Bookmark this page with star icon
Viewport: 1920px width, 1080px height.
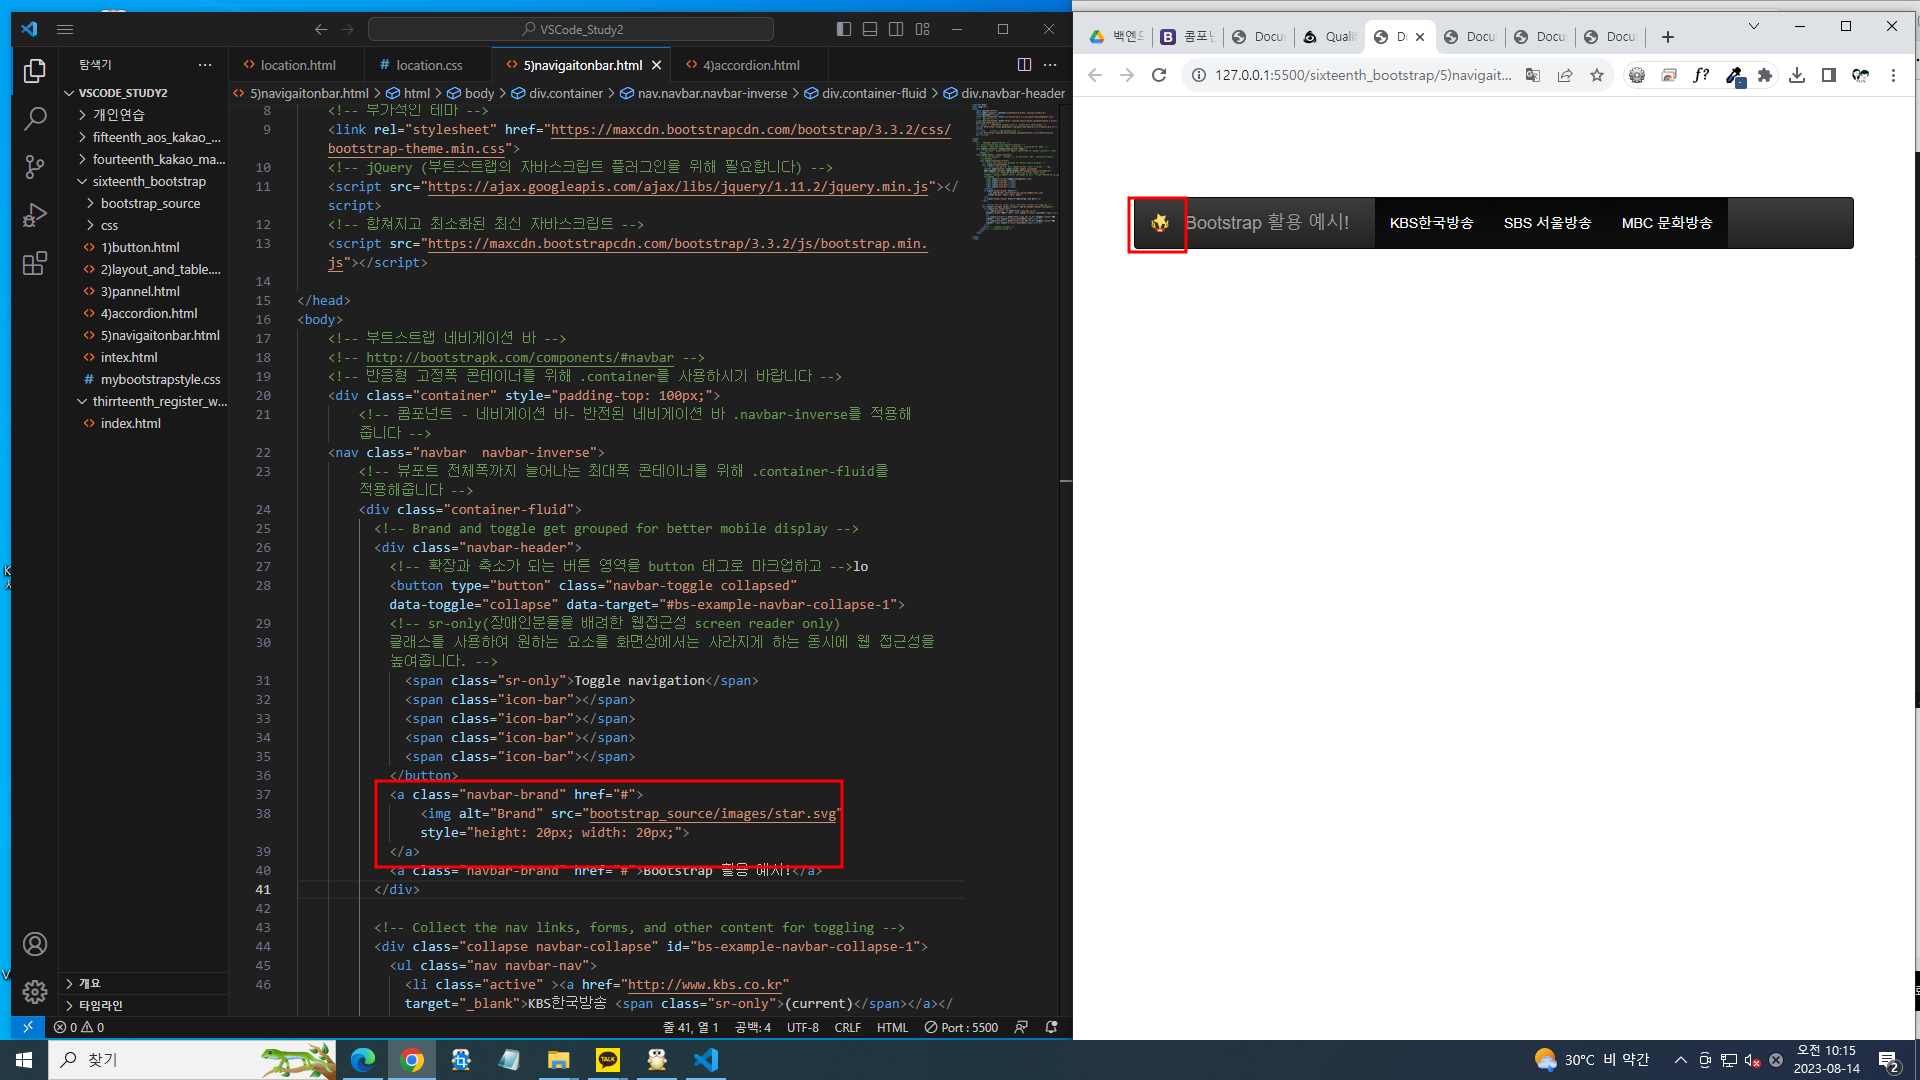[1597, 75]
